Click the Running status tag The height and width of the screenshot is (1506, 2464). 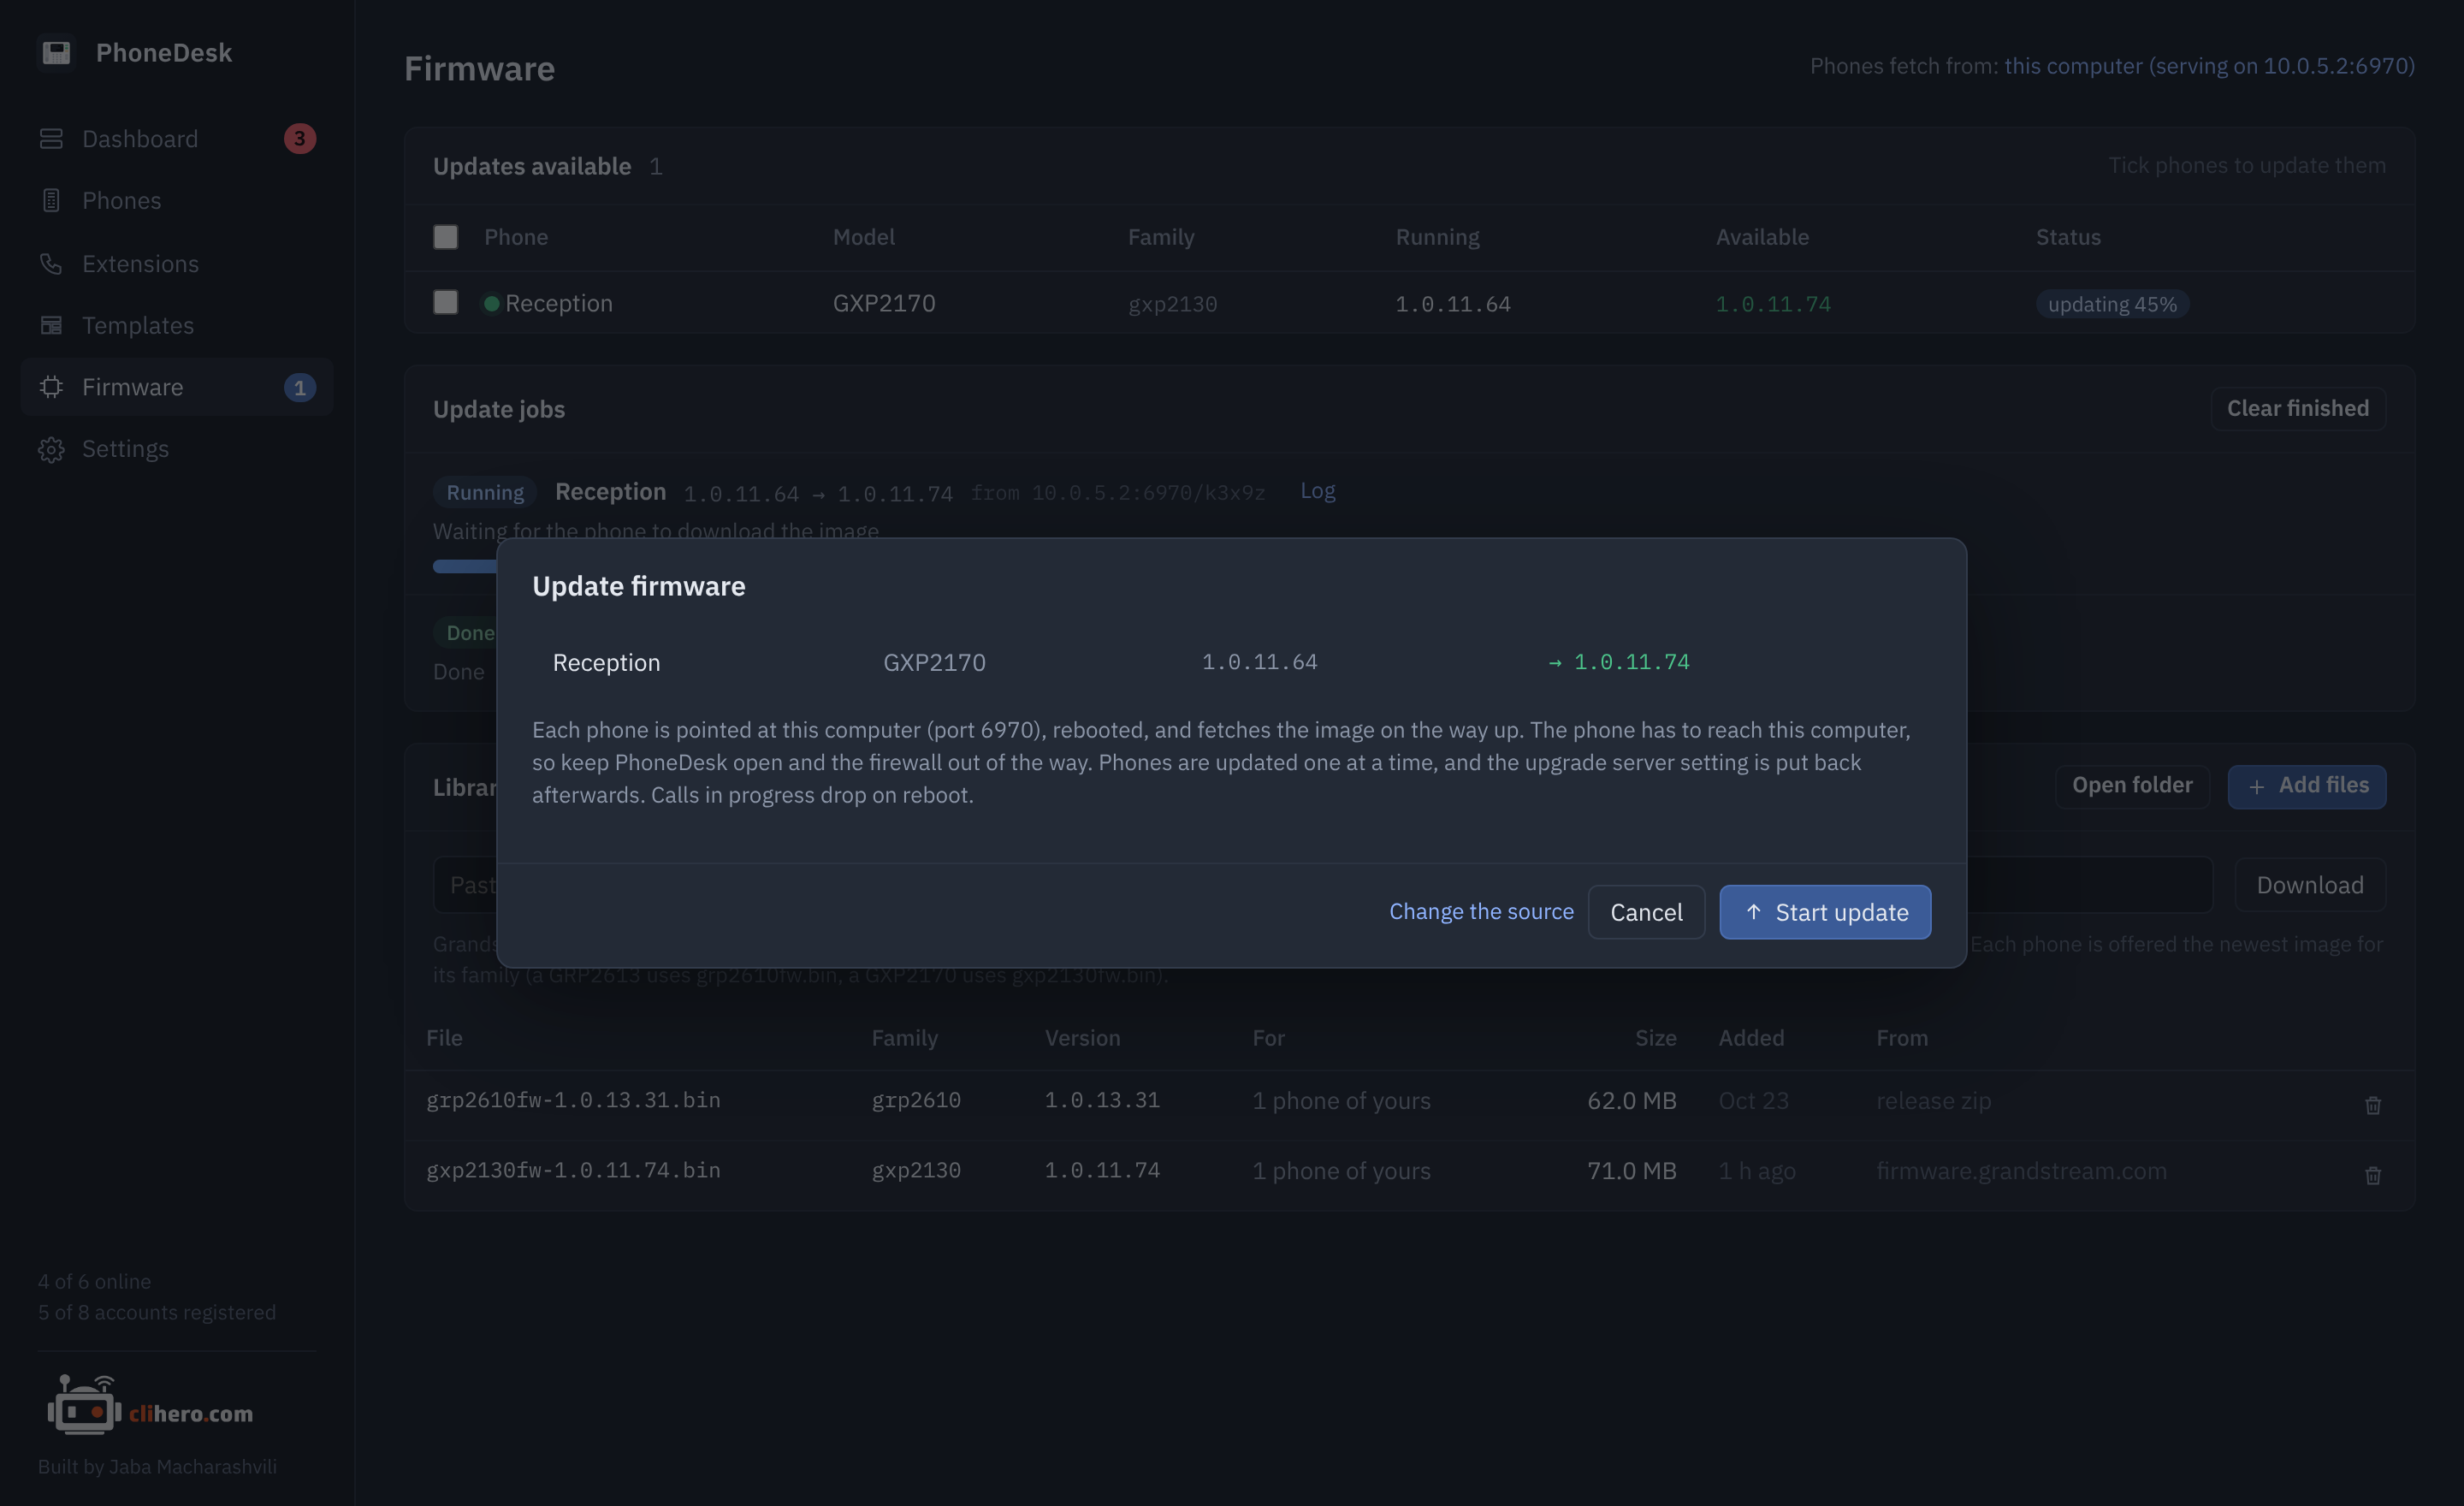(485, 492)
